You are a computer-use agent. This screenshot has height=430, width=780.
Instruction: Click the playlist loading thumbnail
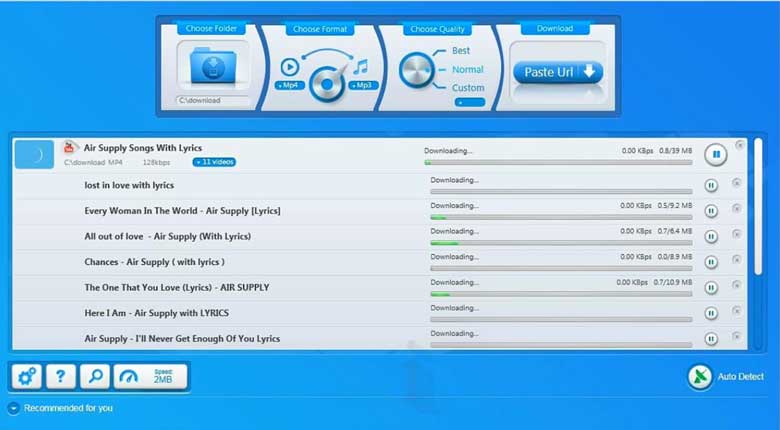[x=34, y=154]
